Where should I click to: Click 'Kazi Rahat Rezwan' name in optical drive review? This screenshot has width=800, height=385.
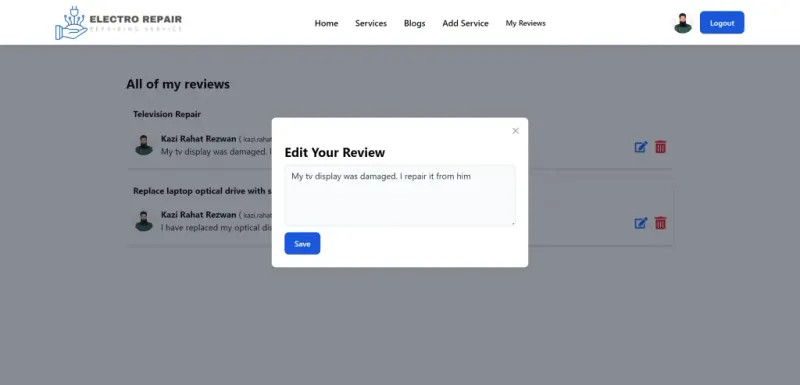click(198, 215)
